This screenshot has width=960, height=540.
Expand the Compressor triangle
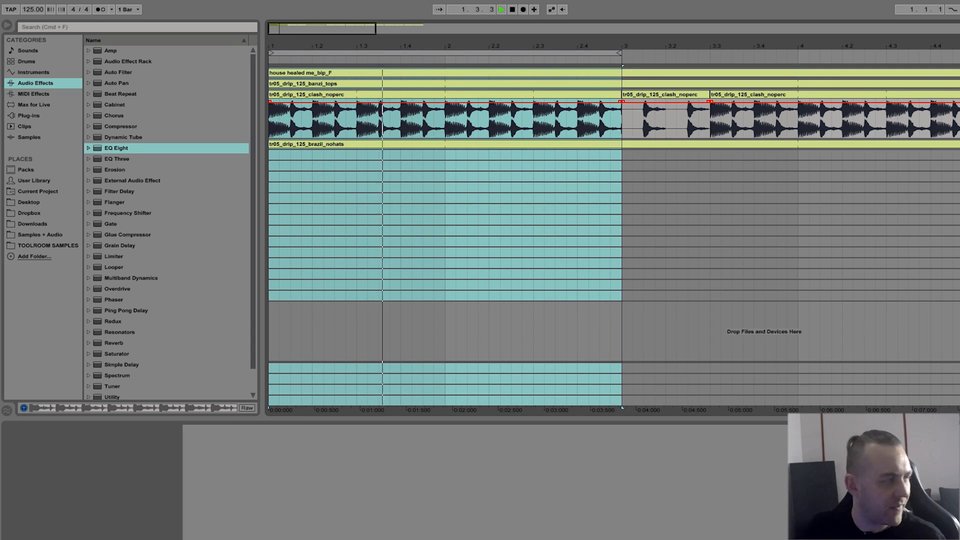coord(88,126)
